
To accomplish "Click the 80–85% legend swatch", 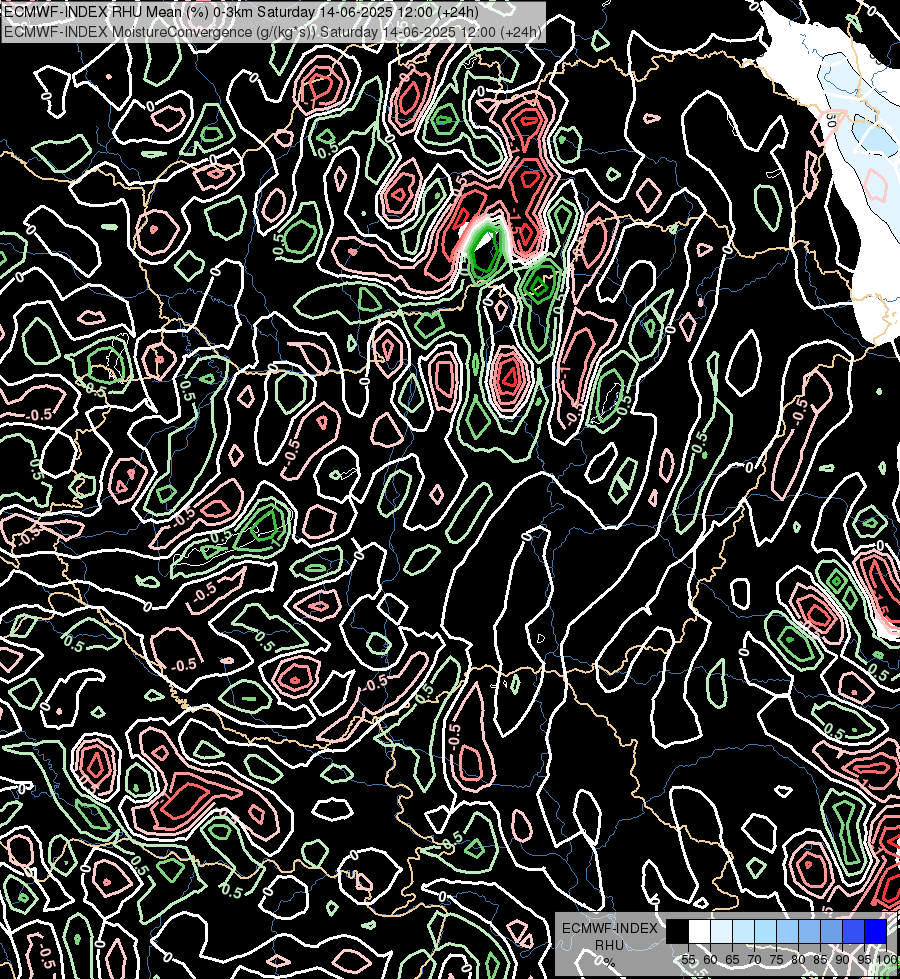I will coord(809,932).
